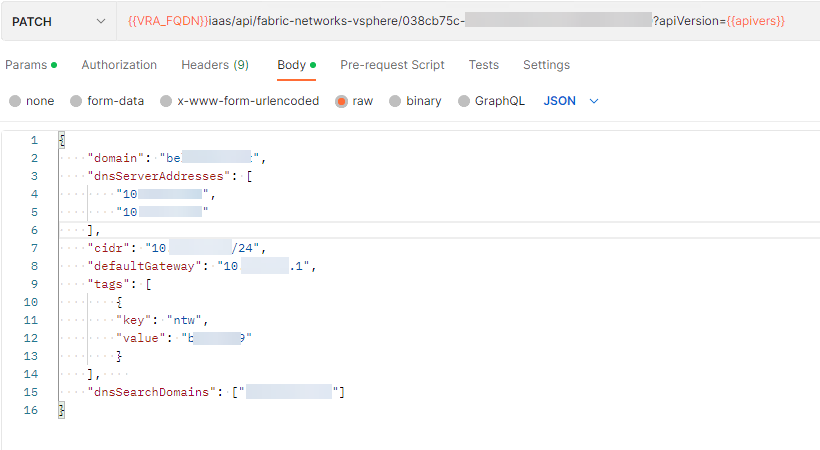Viewport: 820px width, 450px height.
Task: Open the Pre-request Script tab
Action: (392, 65)
